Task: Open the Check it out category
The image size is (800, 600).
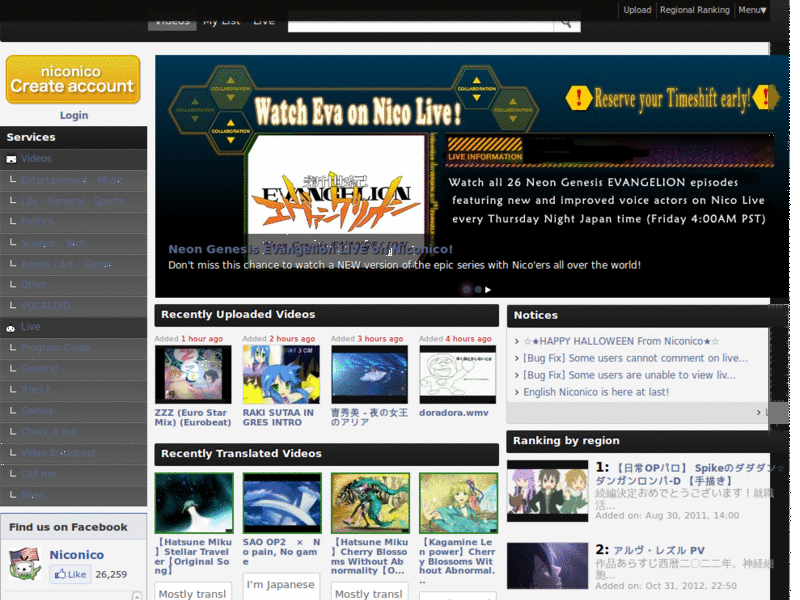Action: pyautogui.click(x=49, y=432)
